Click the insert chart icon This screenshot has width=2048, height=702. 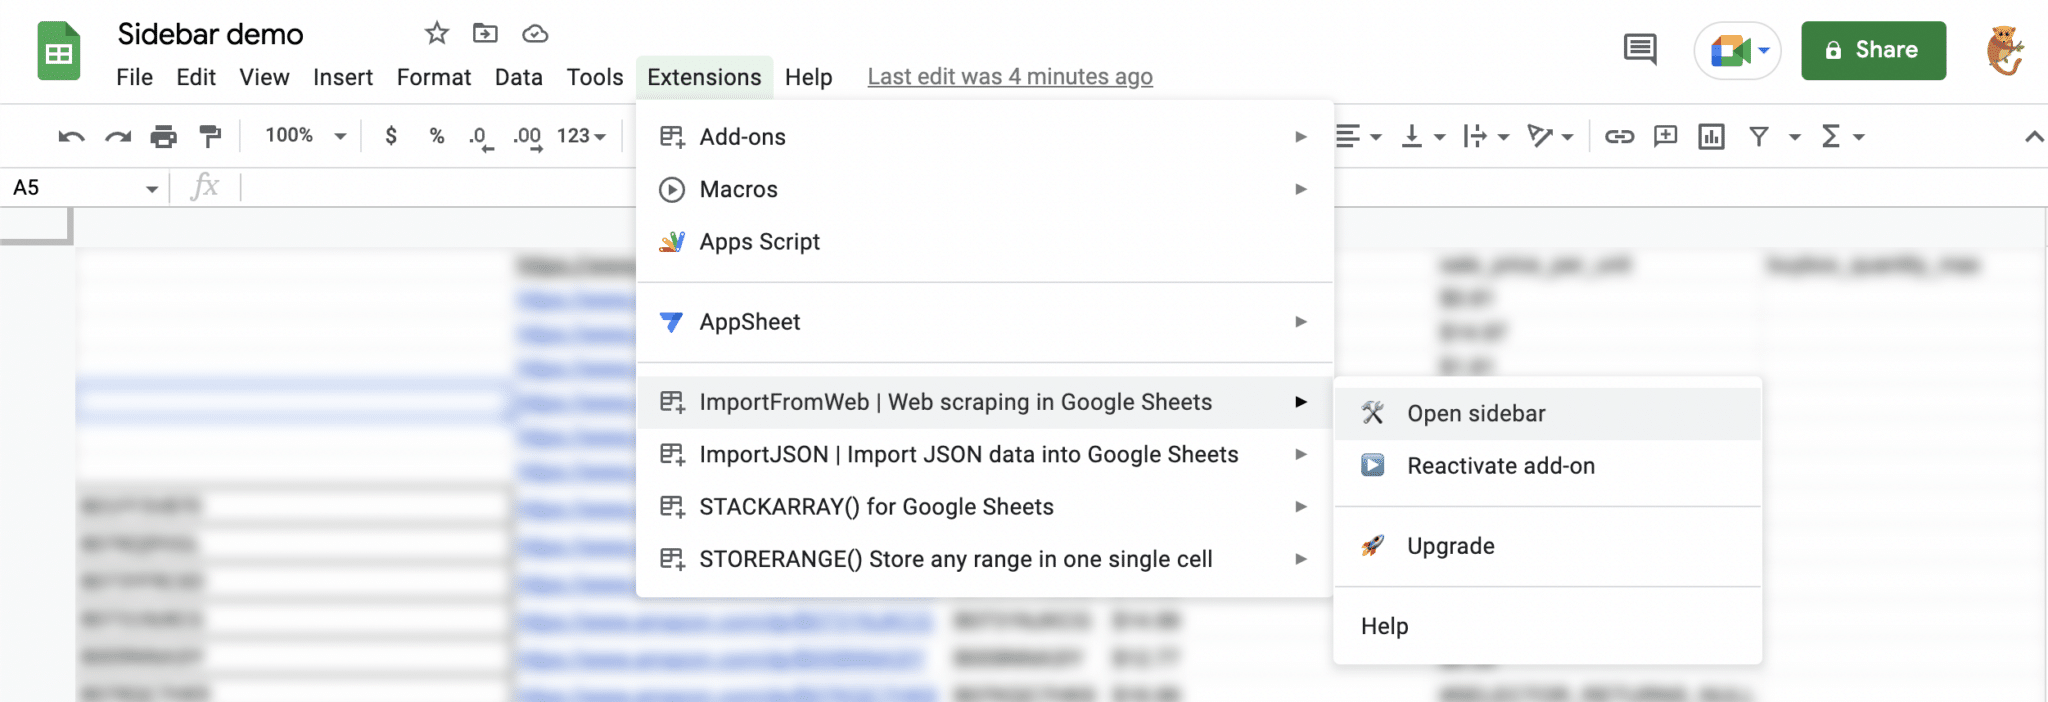coord(1711,136)
